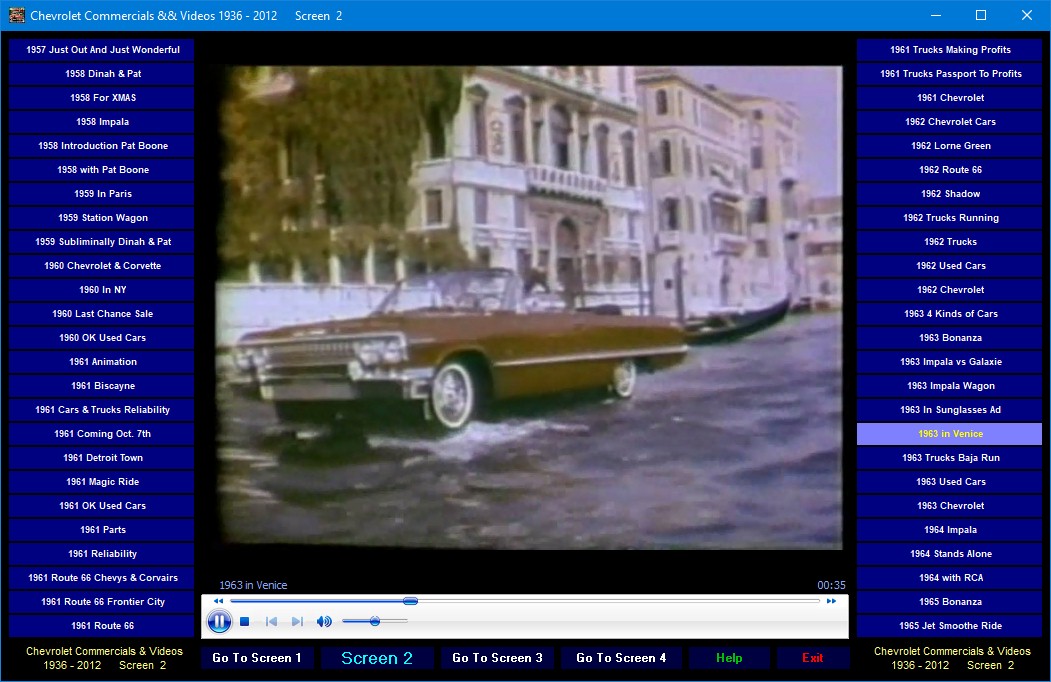
Task: Skip to next track icon
Action: (x=297, y=622)
